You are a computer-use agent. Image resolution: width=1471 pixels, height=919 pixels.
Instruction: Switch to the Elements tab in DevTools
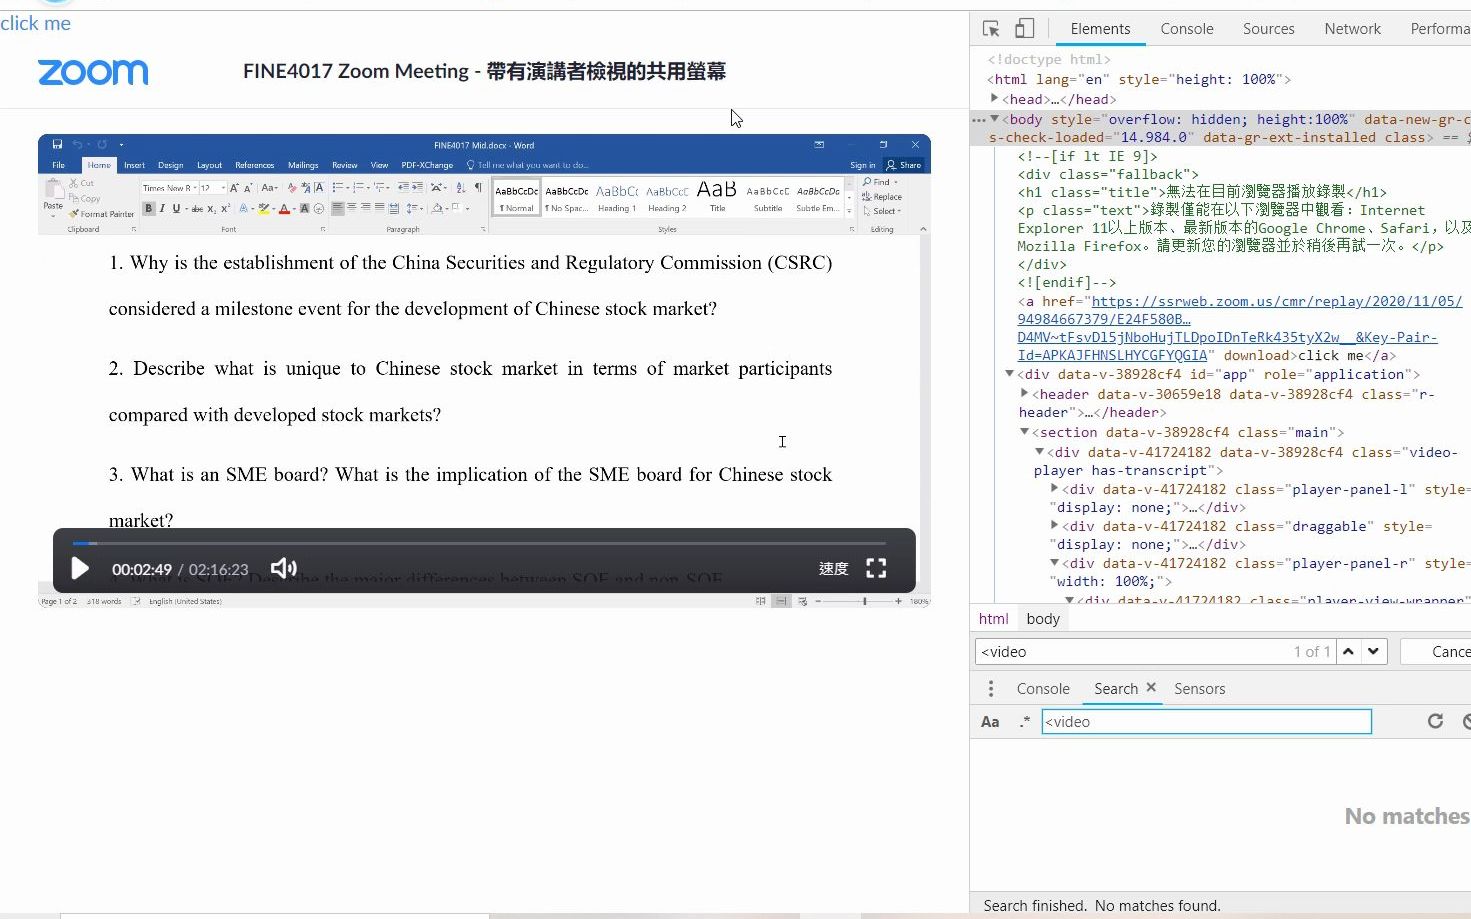(x=1100, y=29)
